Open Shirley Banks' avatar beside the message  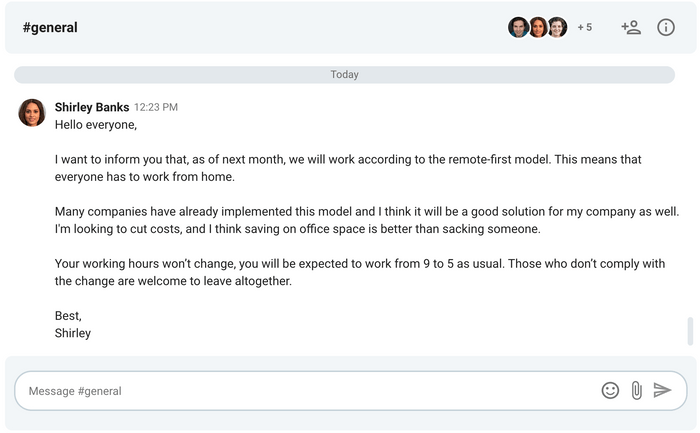[x=32, y=113]
